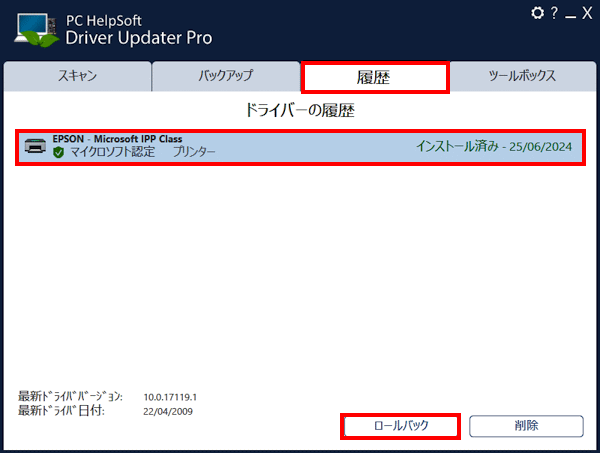
Task: Click the 削除 button
Action: pyautogui.click(x=526, y=426)
